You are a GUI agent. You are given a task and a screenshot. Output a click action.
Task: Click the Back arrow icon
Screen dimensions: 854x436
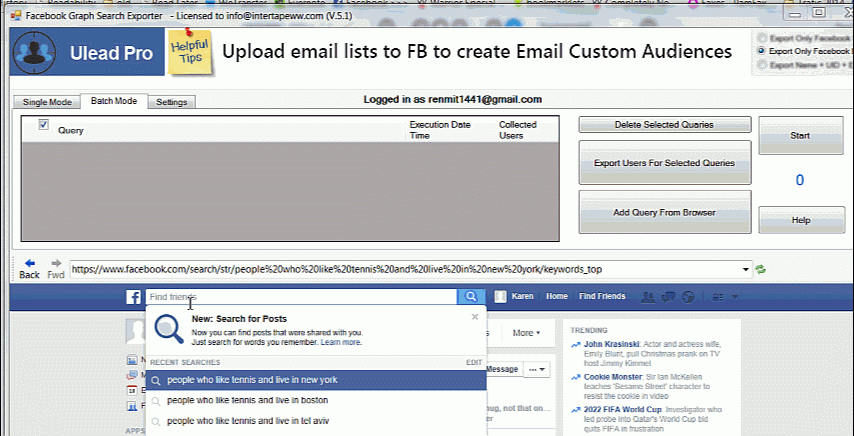coord(29,263)
